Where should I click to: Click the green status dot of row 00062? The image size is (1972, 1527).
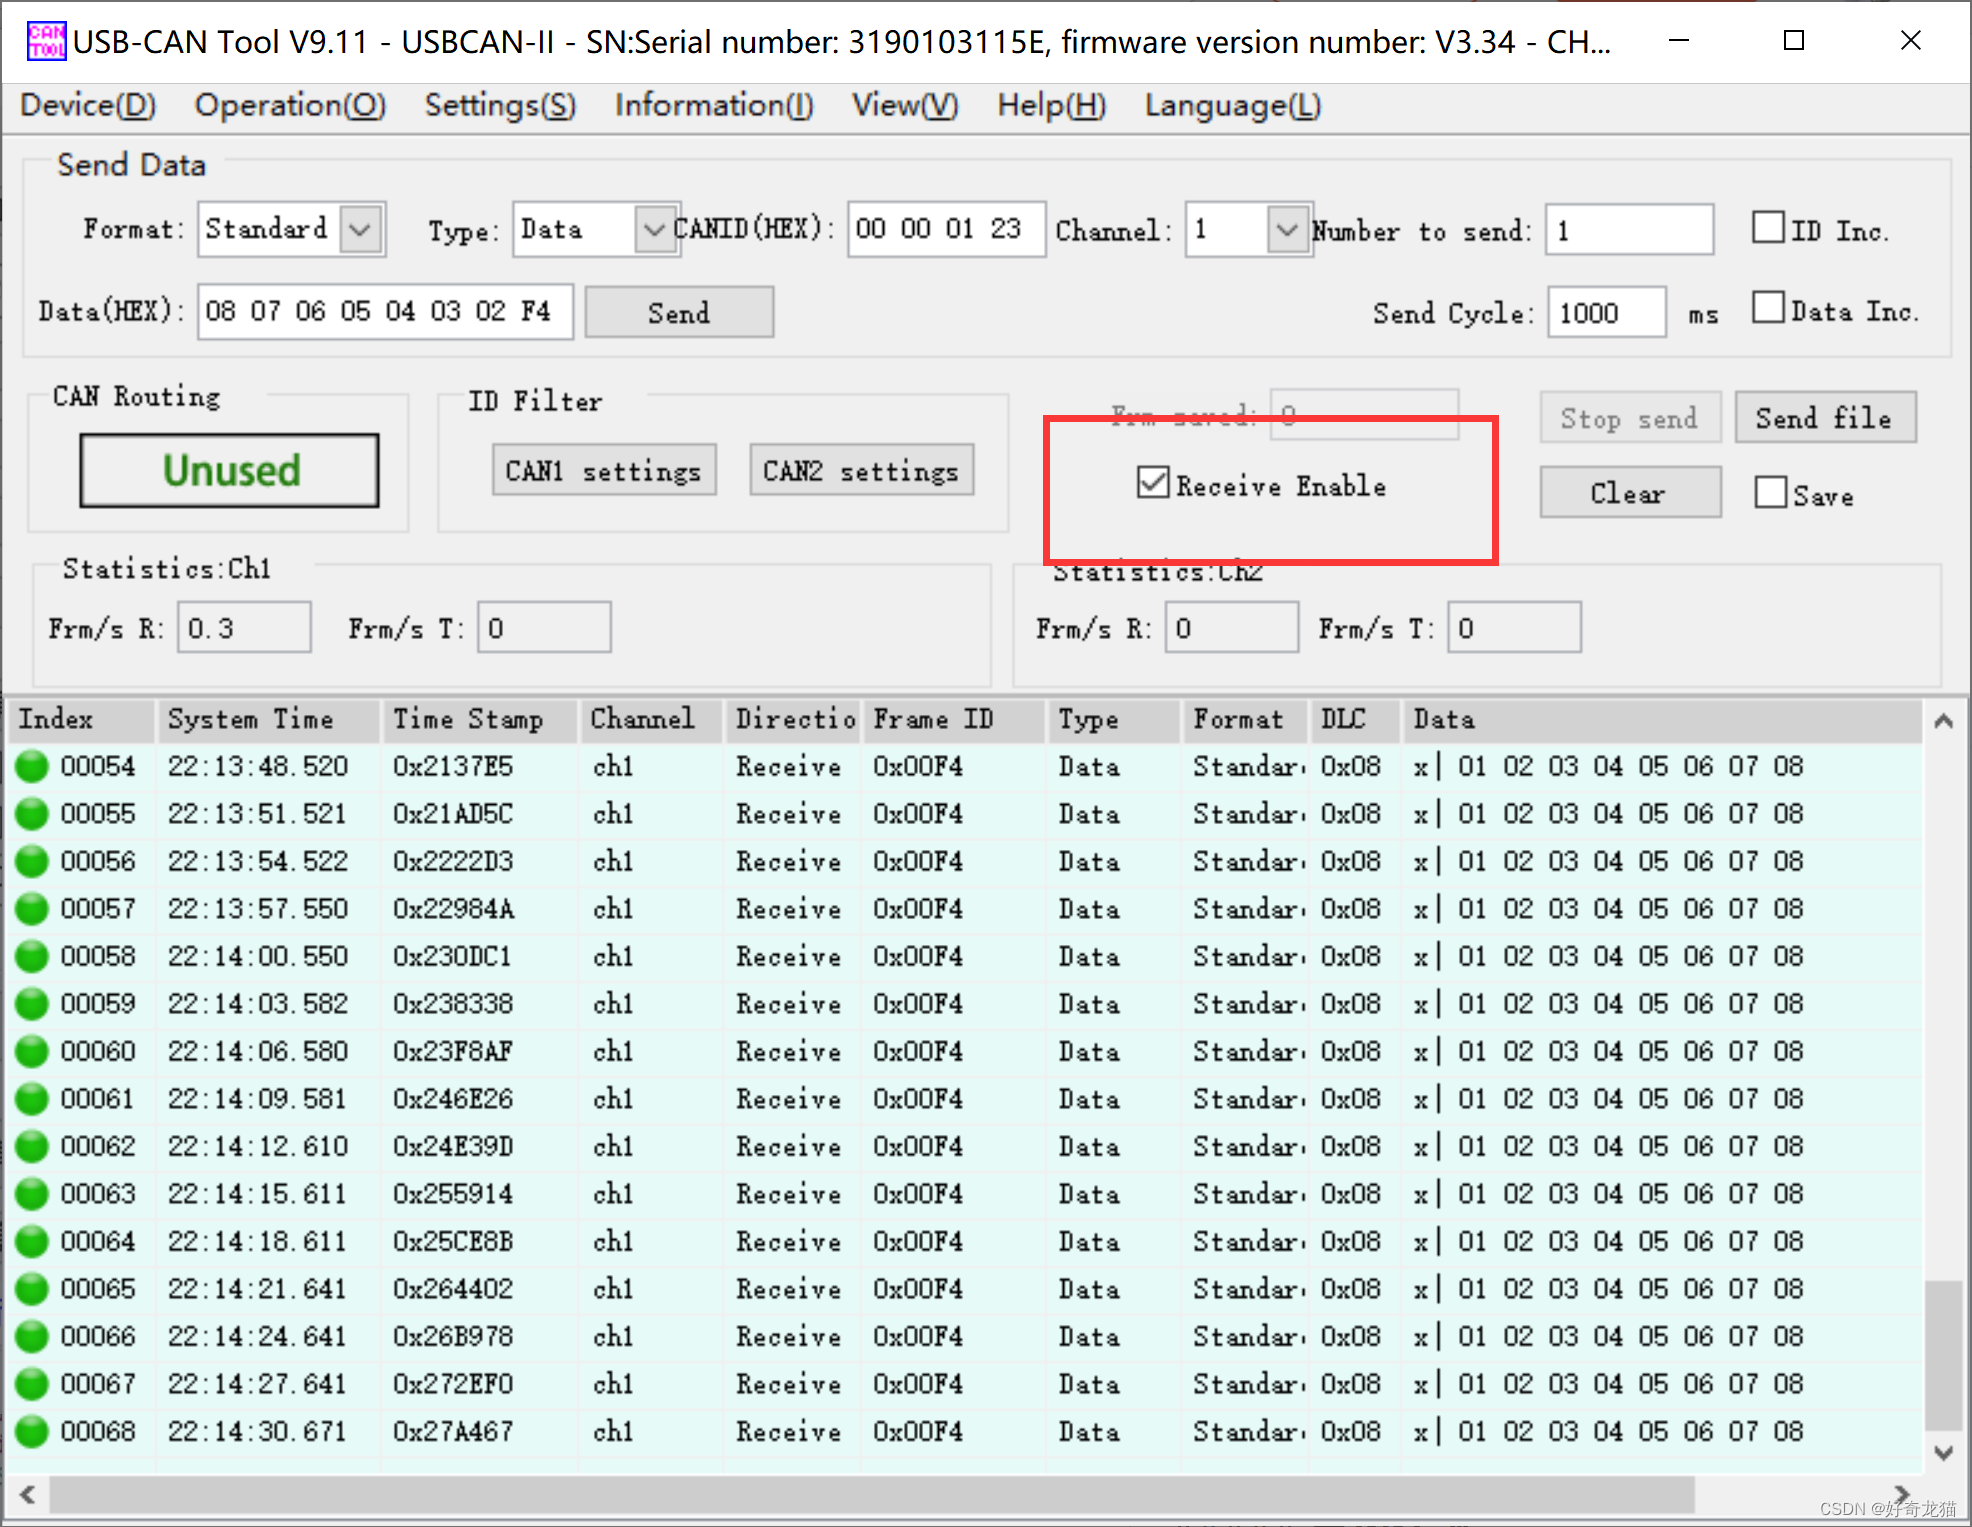click(x=32, y=1146)
